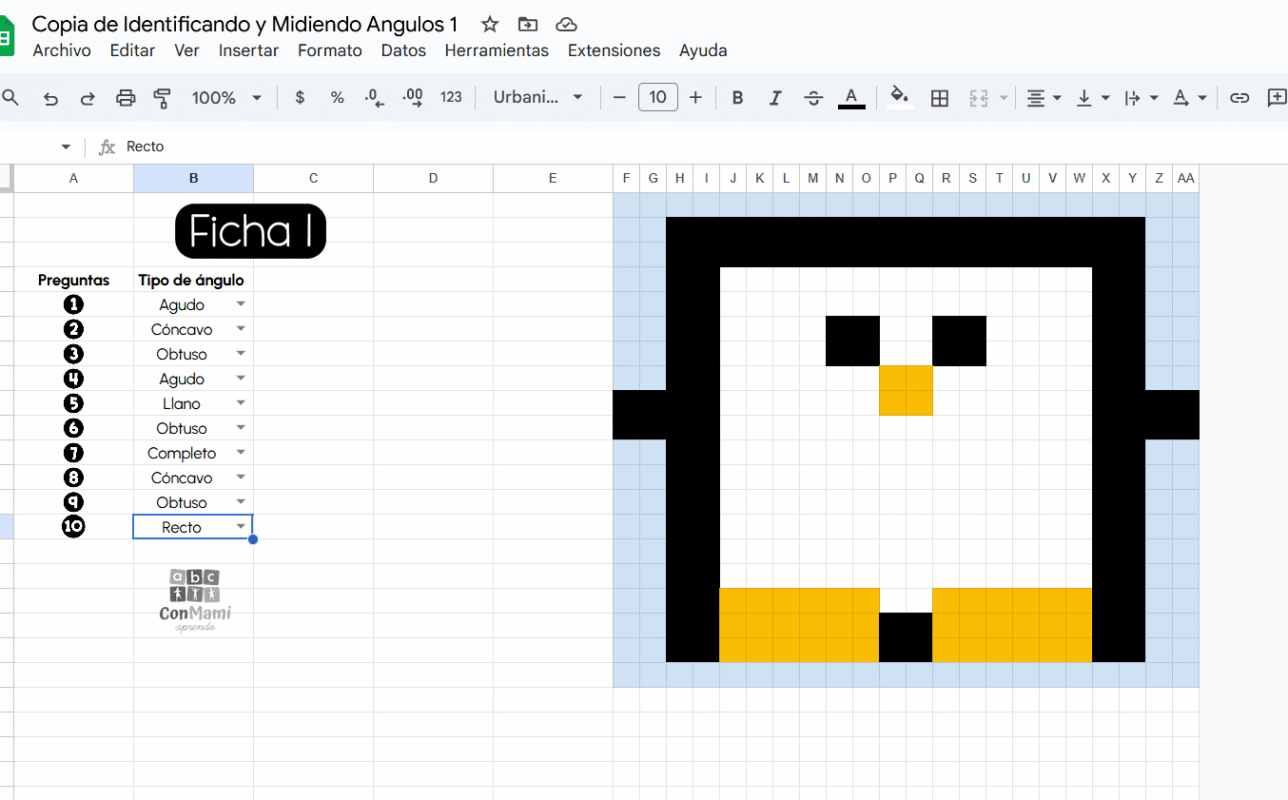Open the Urbanist font family dropdown
This screenshot has width=1288, height=800.
click(537, 98)
